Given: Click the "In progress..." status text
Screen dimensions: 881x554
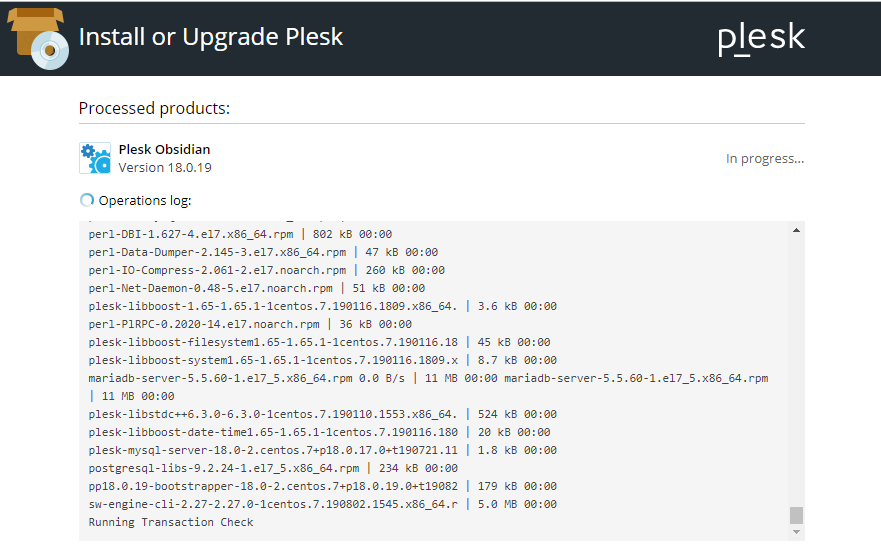Looking at the screenshot, I should [764, 159].
